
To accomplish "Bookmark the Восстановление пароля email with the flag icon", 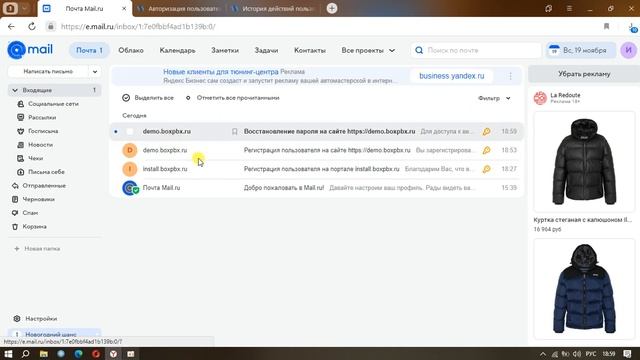I will pyautogui.click(x=235, y=131).
